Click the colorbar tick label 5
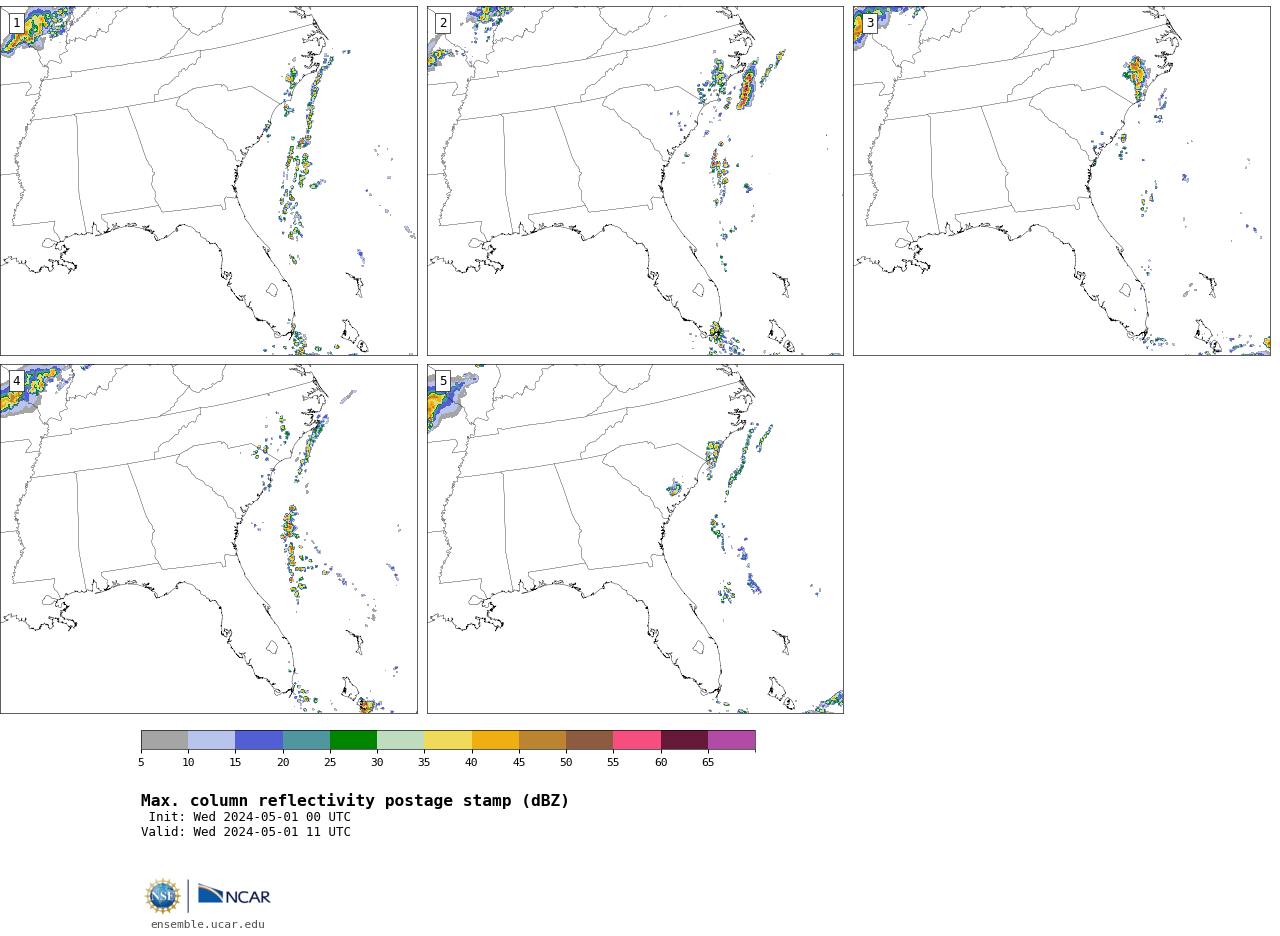Screen dimensions: 1280x936 (141, 763)
